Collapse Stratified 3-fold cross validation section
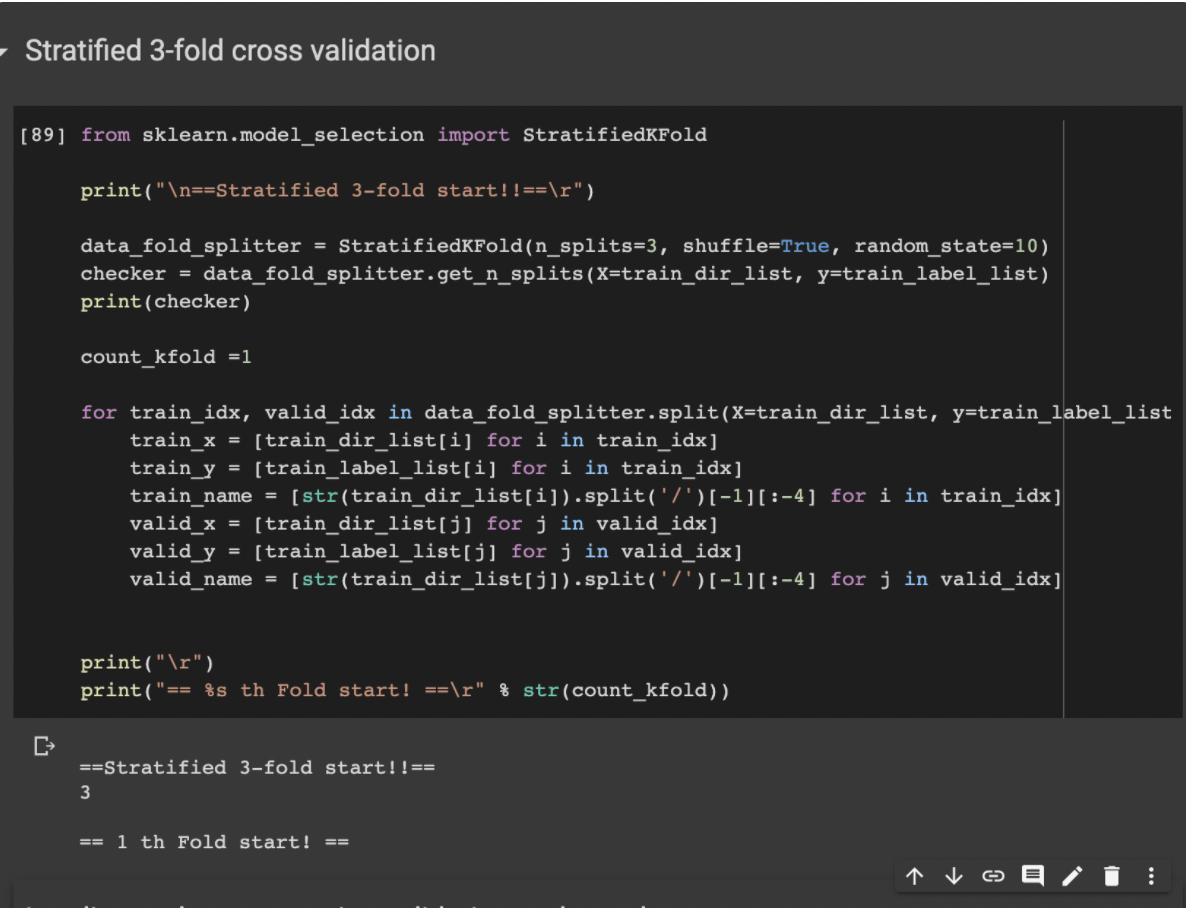Image resolution: width=1186 pixels, height=908 pixels. (x=5, y=51)
